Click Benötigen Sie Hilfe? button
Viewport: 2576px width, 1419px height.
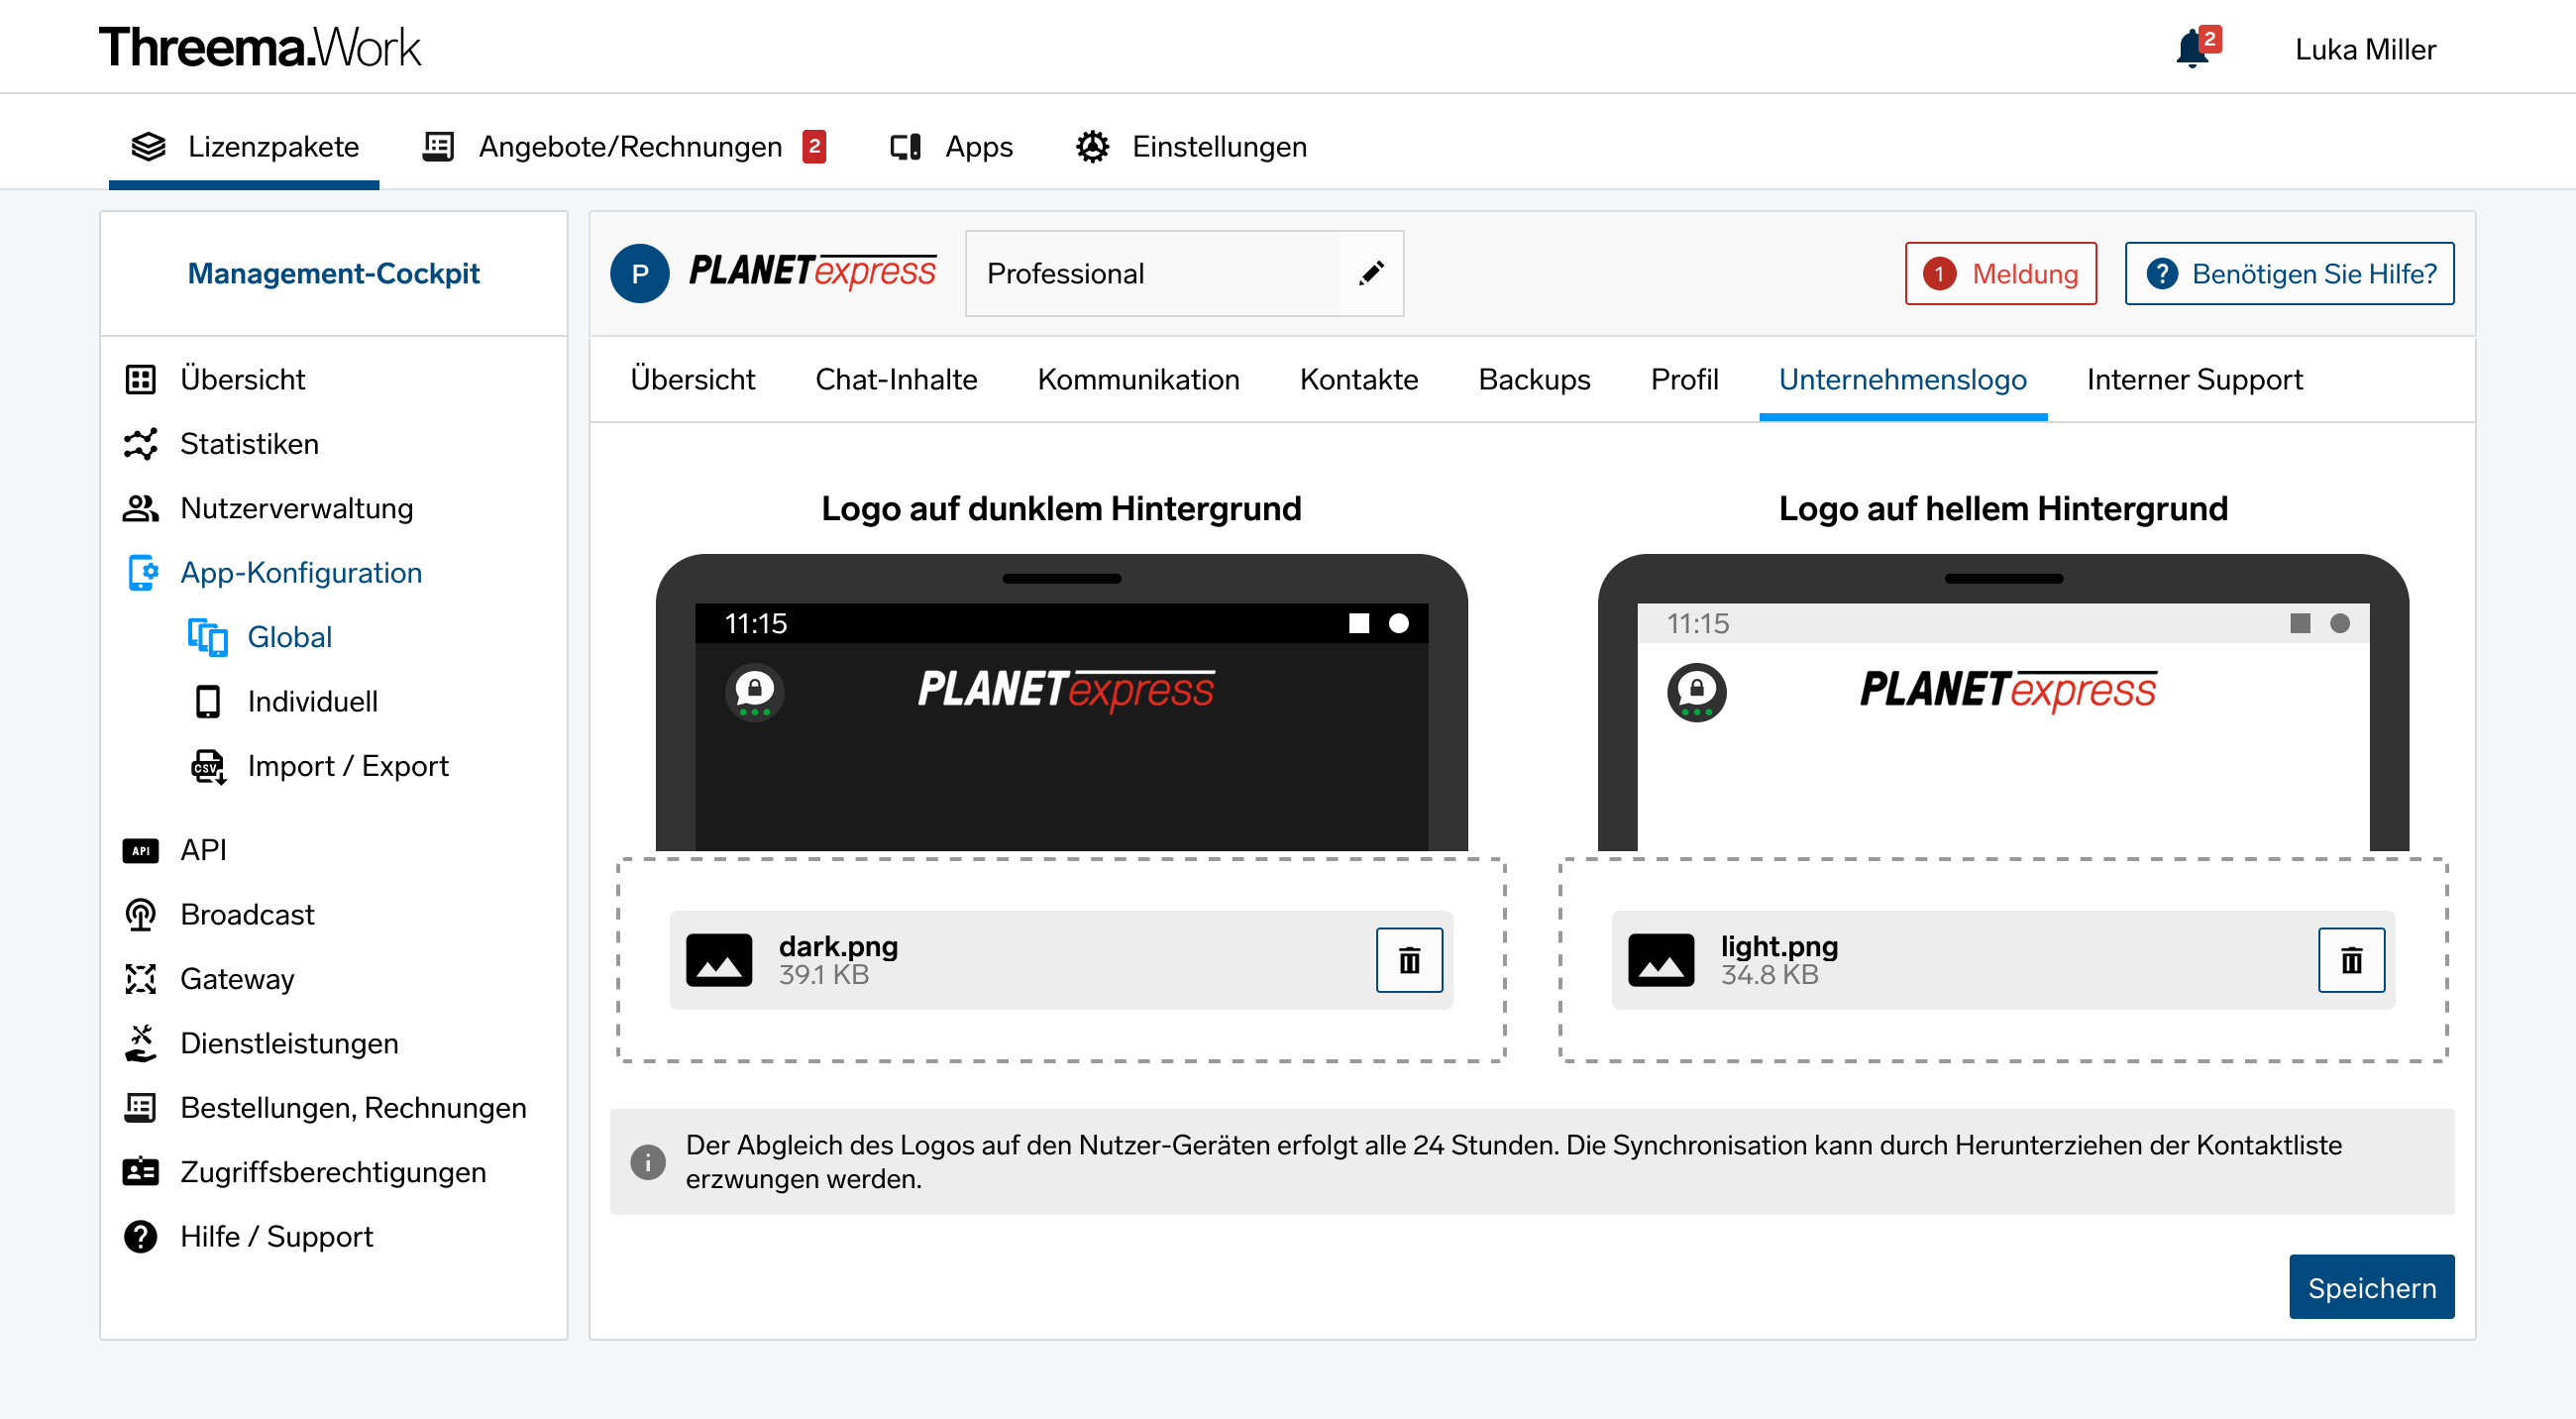coord(2289,273)
